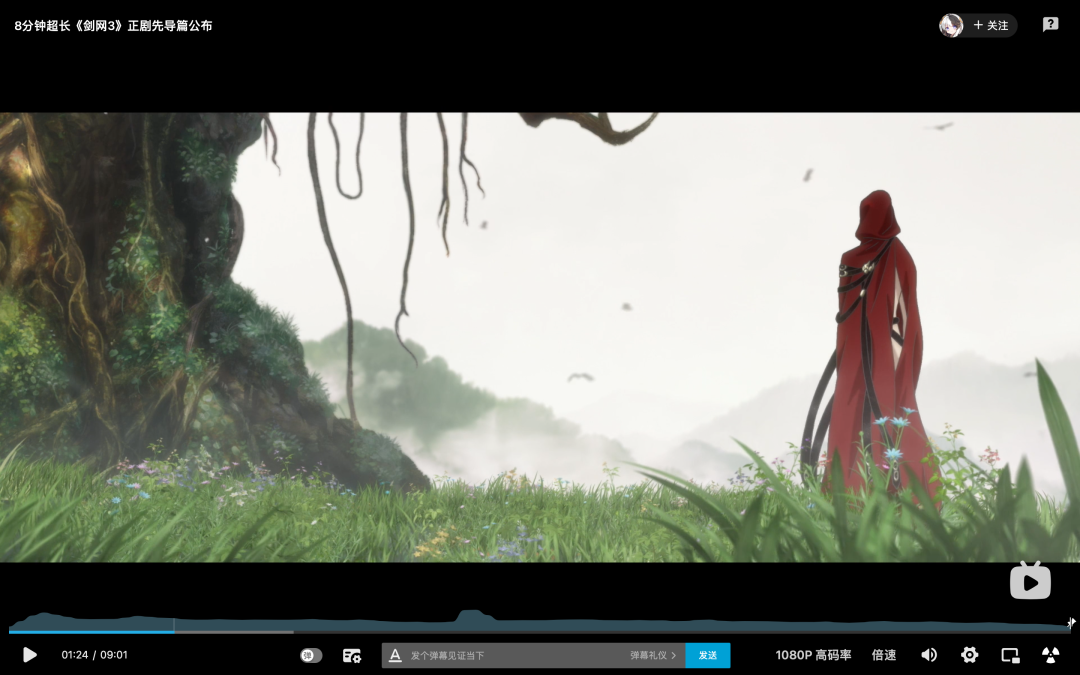This screenshot has width=1080, height=675.
Task: Enable picture-in-picture mode icon
Action: click(1010, 655)
